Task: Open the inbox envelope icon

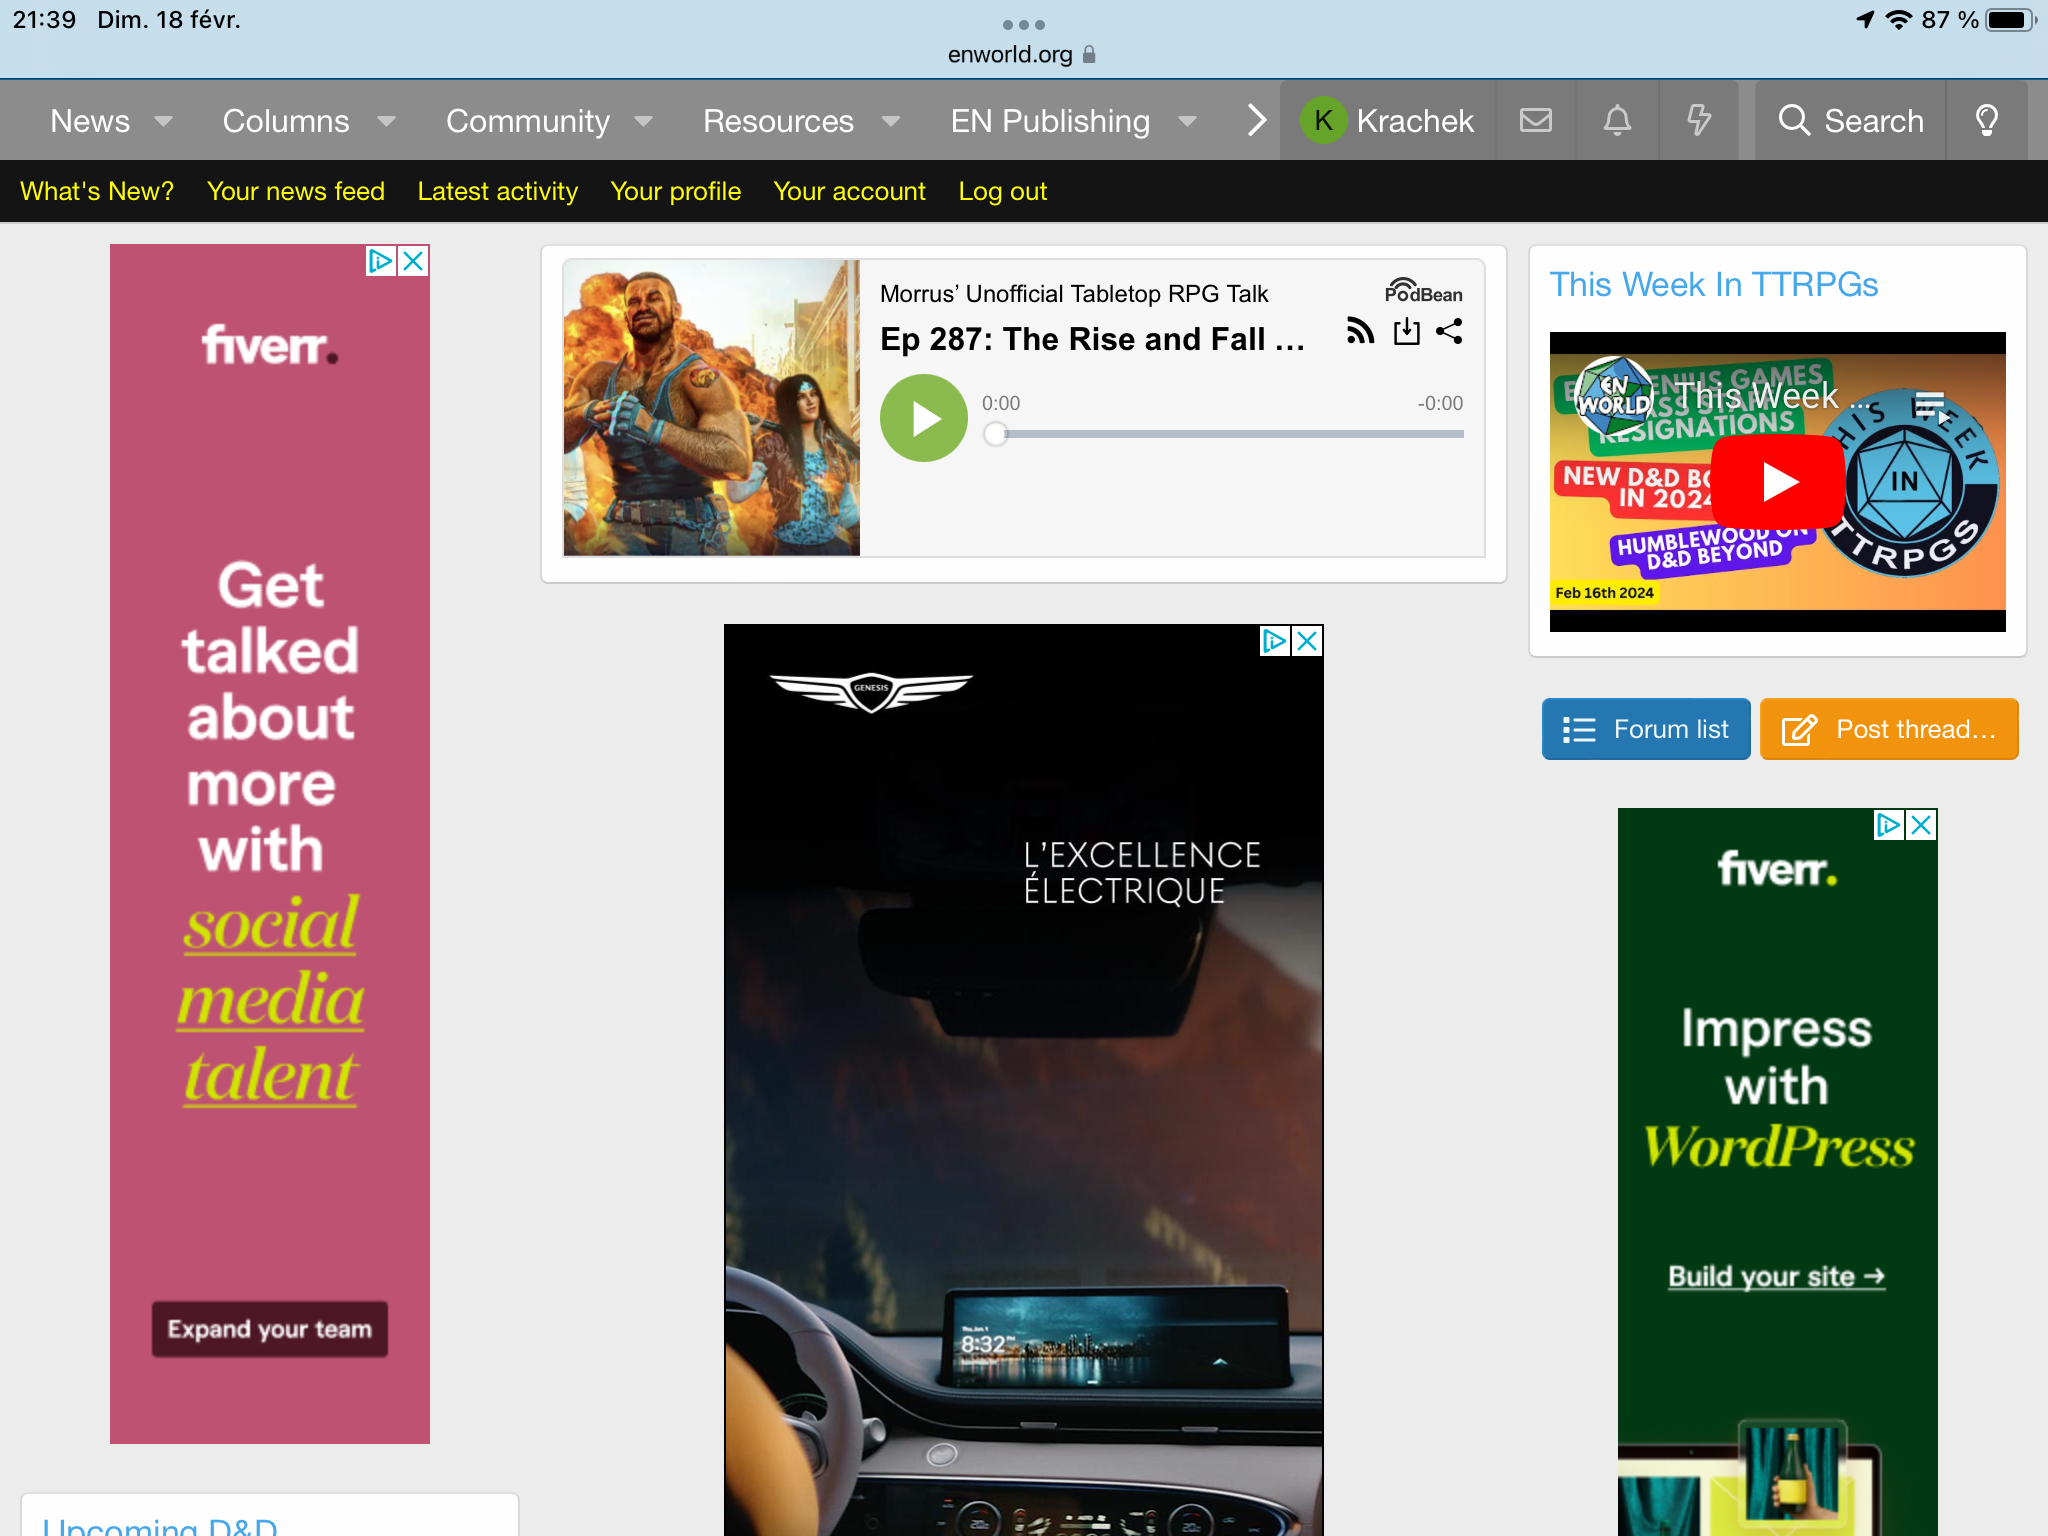Action: tap(1536, 121)
